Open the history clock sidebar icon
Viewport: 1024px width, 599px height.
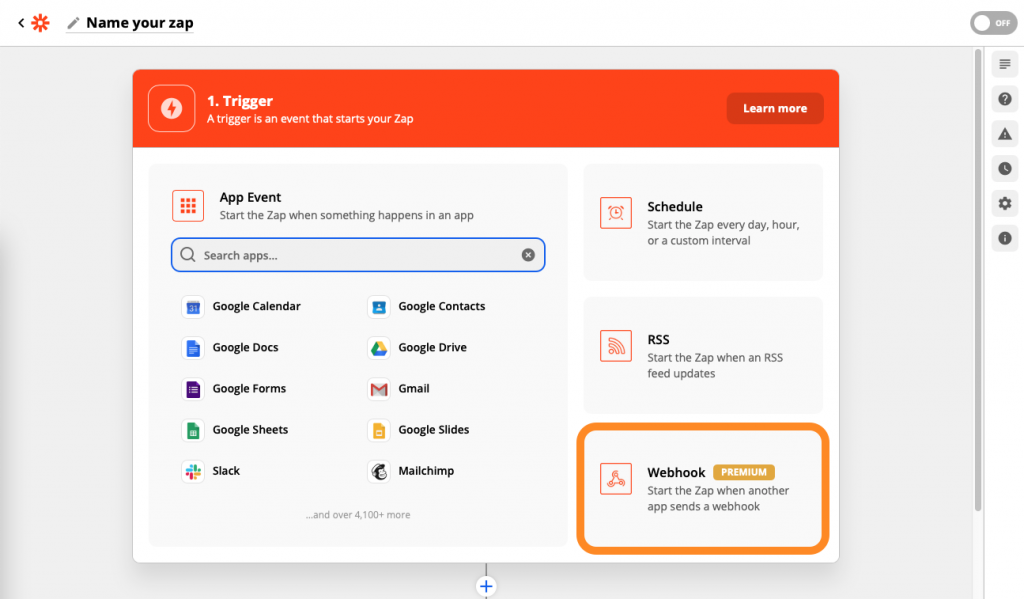click(1004, 169)
